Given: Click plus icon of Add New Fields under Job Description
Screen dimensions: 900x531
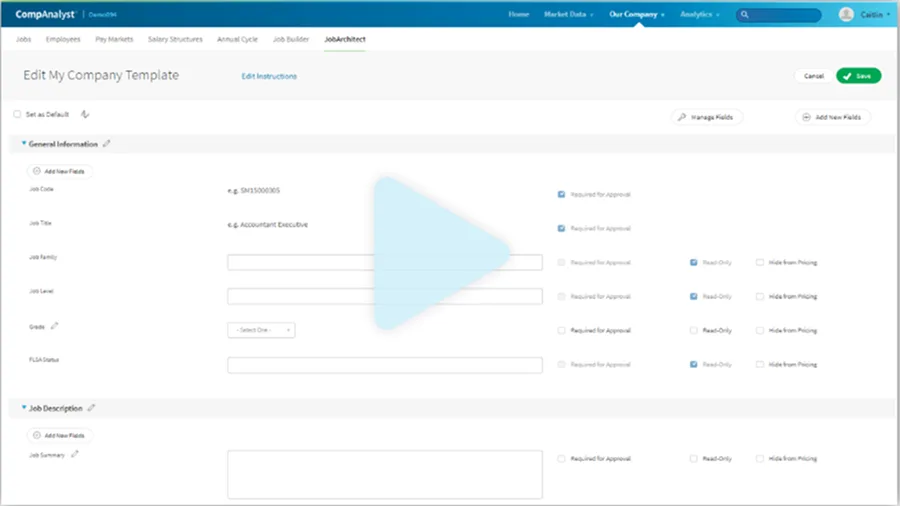Looking at the screenshot, I should tap(37, 435).
